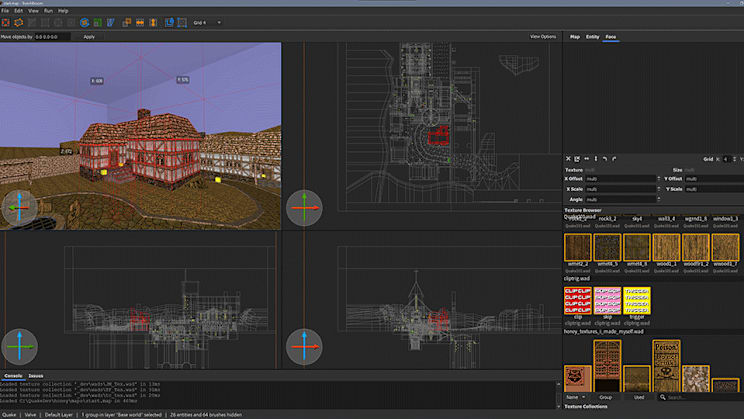The image size is (744, 419).
Task: Toggle the Used textures filter
Action: (639, 397)
